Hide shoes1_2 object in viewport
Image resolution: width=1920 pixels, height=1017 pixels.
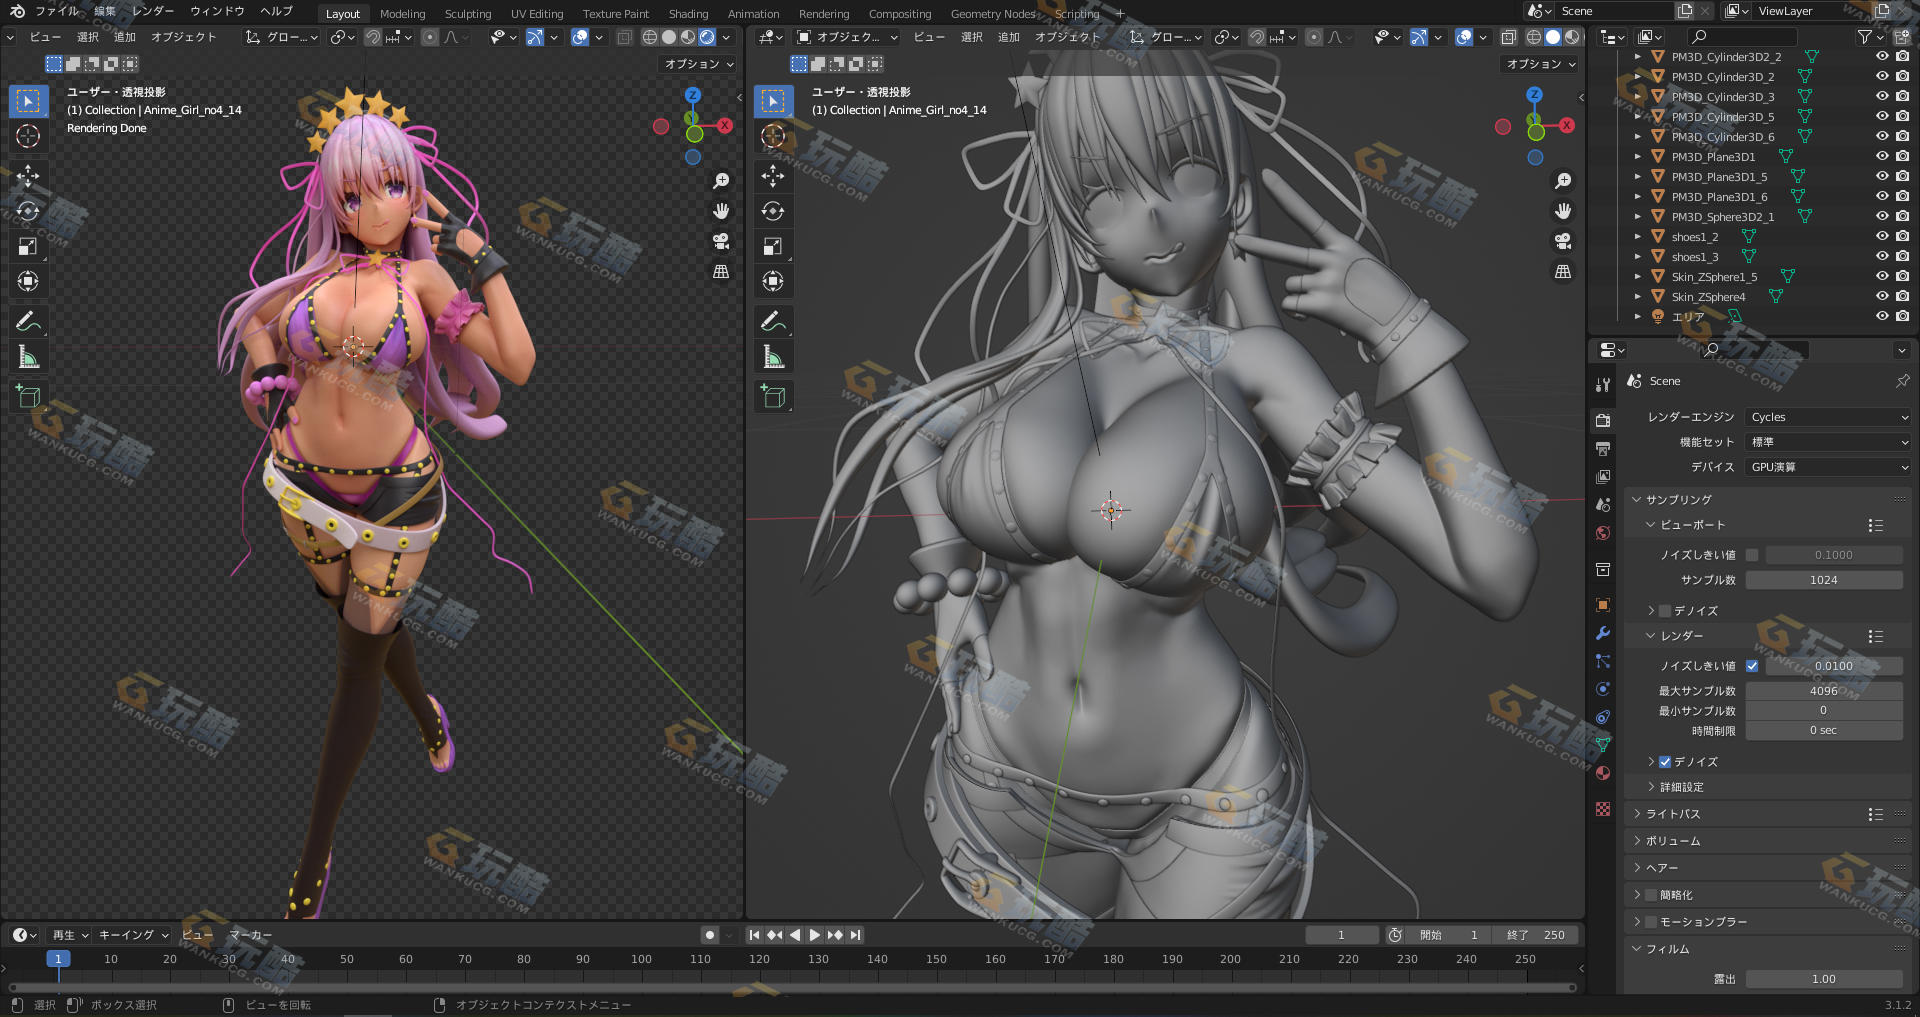point(1882,237)
